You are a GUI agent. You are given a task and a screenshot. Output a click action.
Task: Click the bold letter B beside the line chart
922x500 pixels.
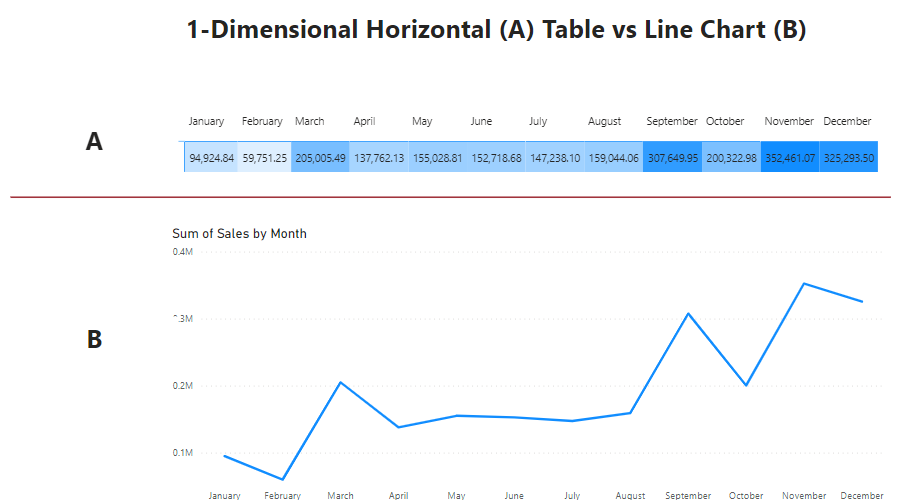coord(94,340)
